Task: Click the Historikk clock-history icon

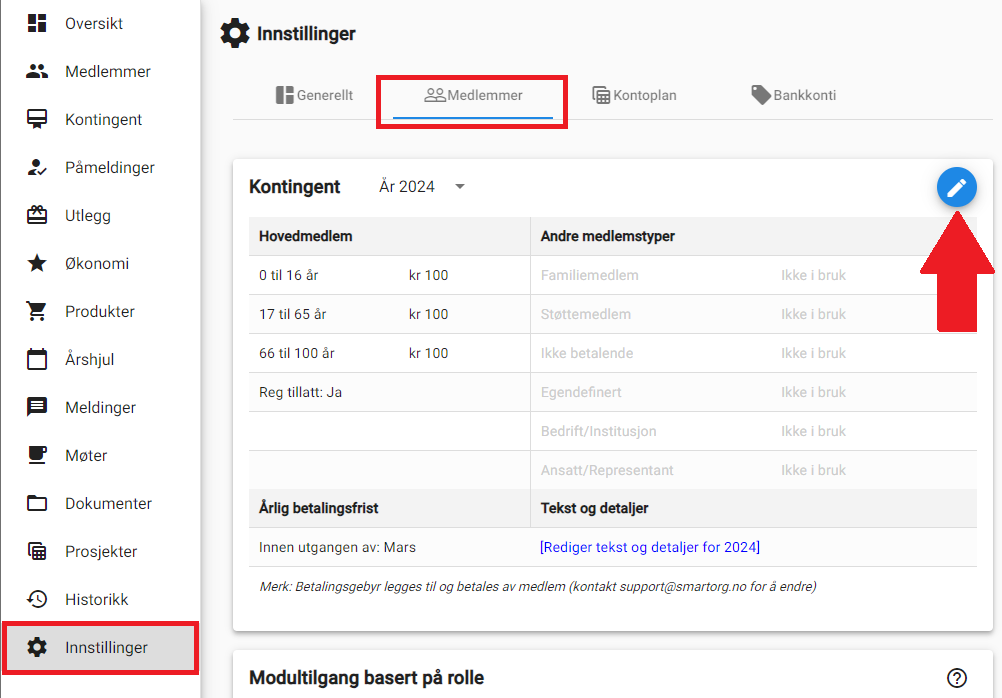Action: click(x=37, y=599)
